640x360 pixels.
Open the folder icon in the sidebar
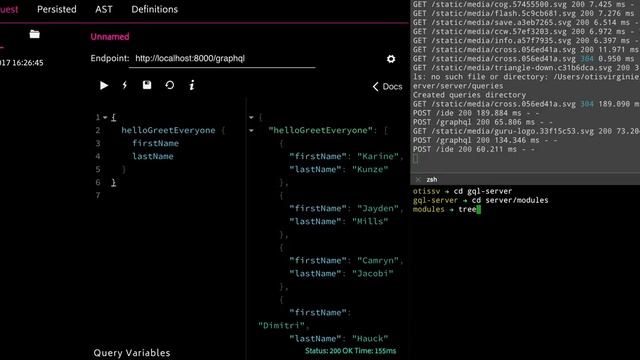(35, 34)
